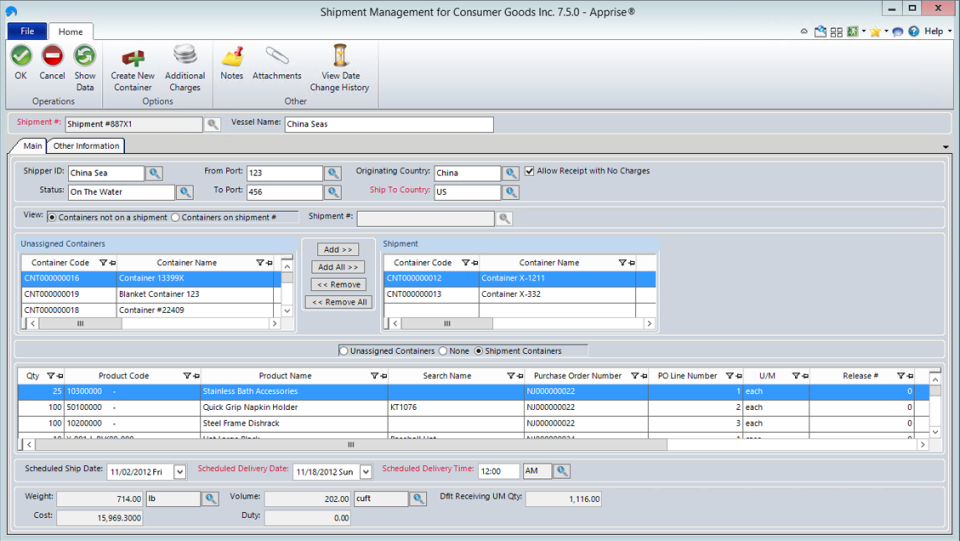Click Ship To Country lookup magnifier
The image size is (960, 541).
(x=511, y=192)
